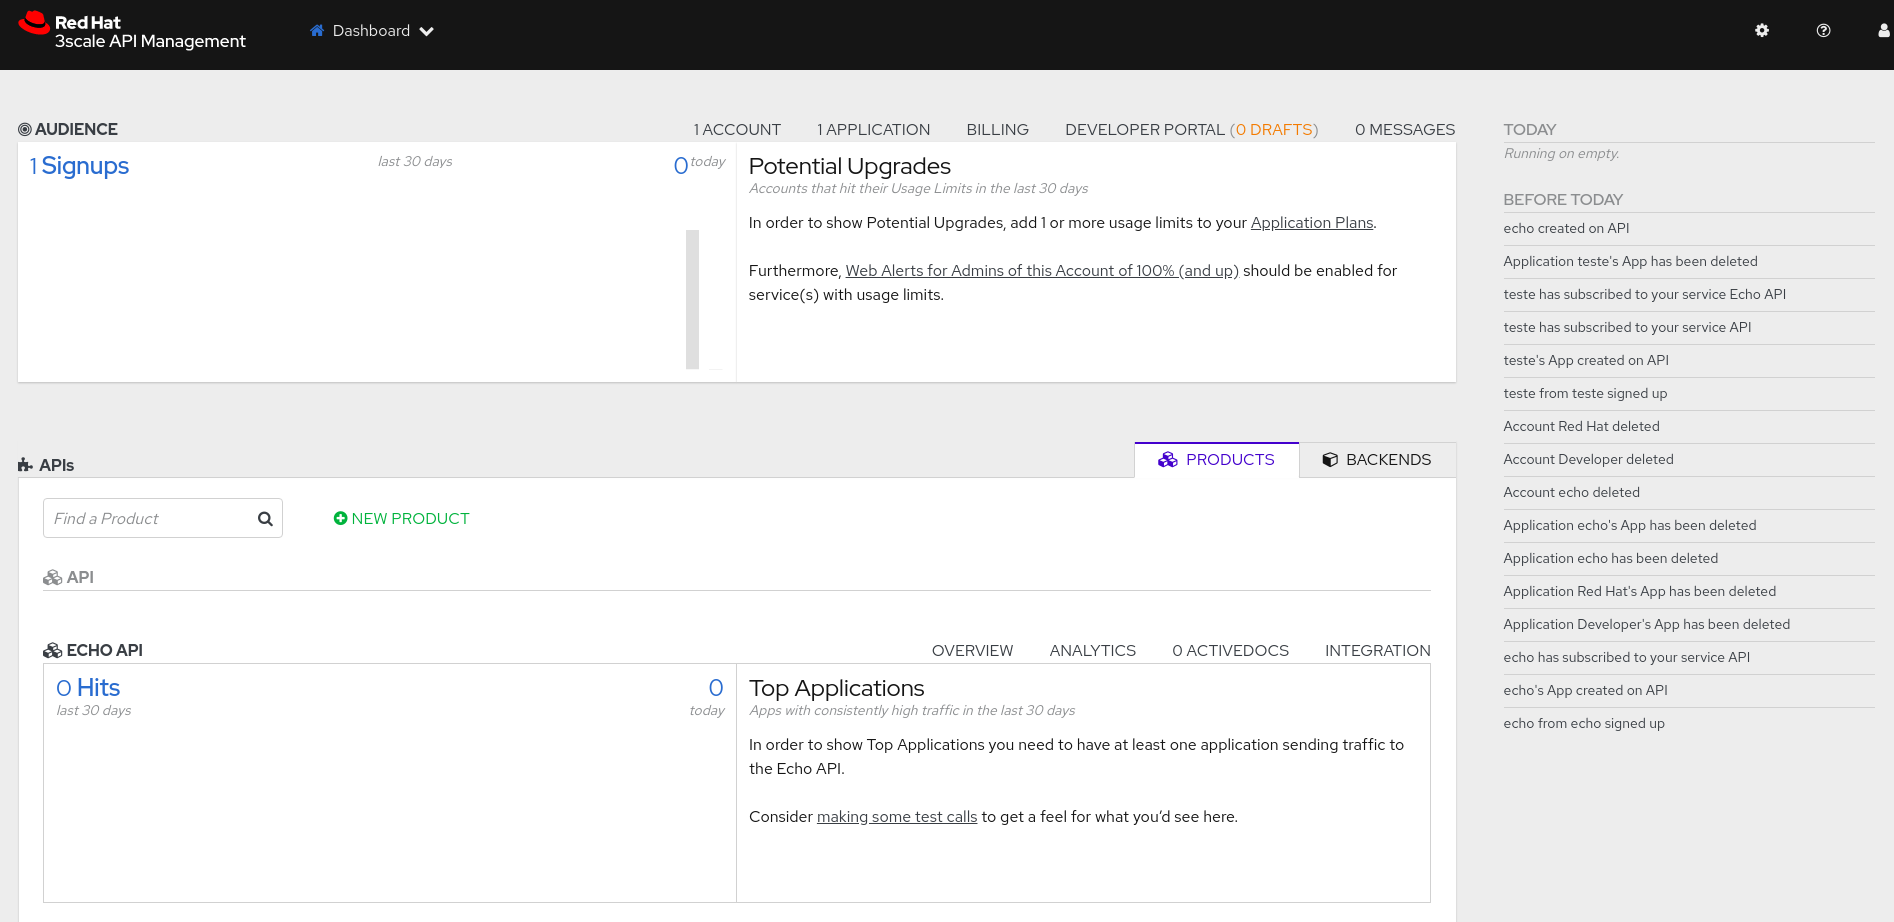Click the signups today count 0

pyautogui.click(x=681, y=166)
